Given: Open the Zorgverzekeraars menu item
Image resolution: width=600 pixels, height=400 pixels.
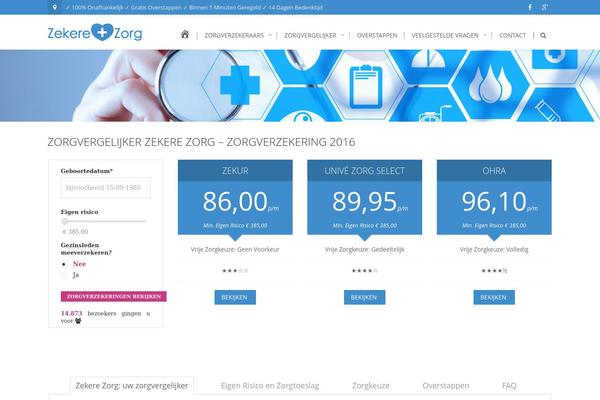Looking at the screenshot, I should click(234, 36).
